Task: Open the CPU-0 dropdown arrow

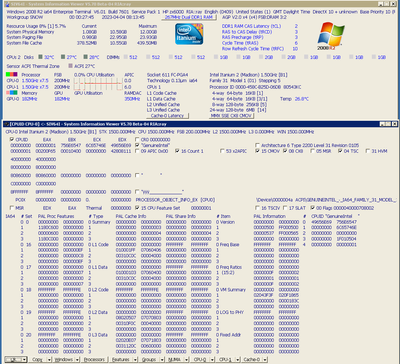Action: point(213,360)
